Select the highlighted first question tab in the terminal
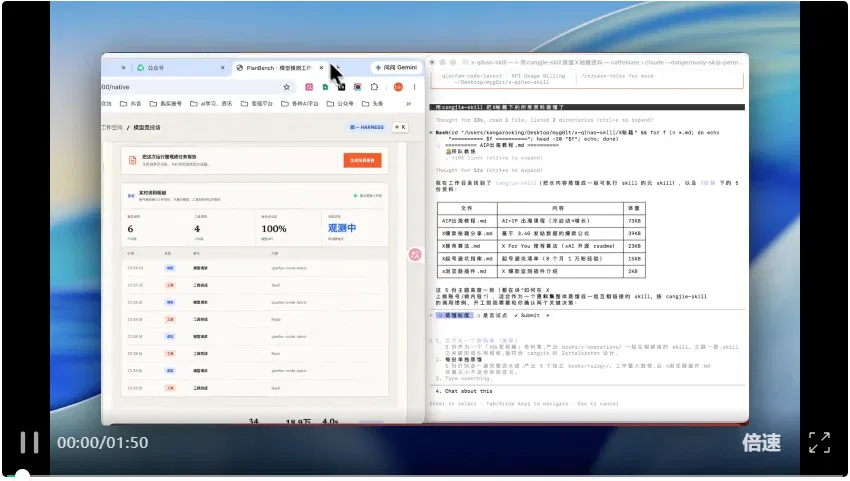The image size is (850, 481). 454,315
